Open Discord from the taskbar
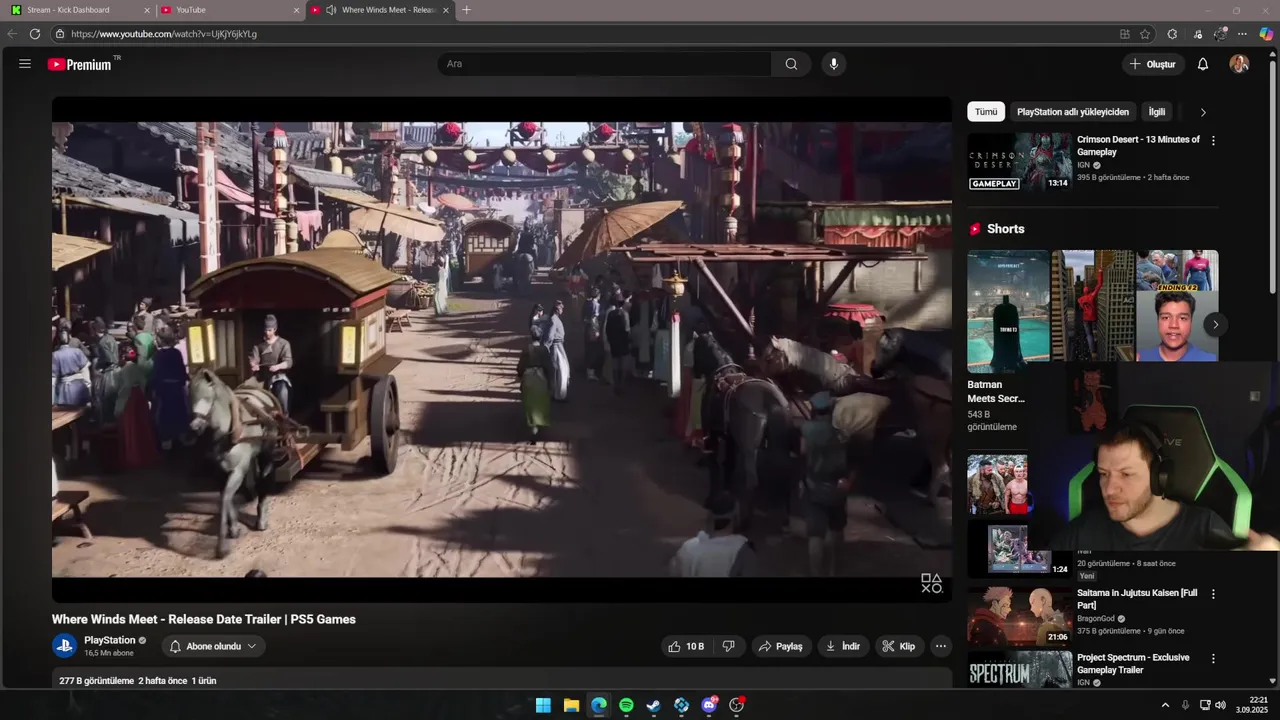Screen dimensions: 1280x720 tap(710, 705)
